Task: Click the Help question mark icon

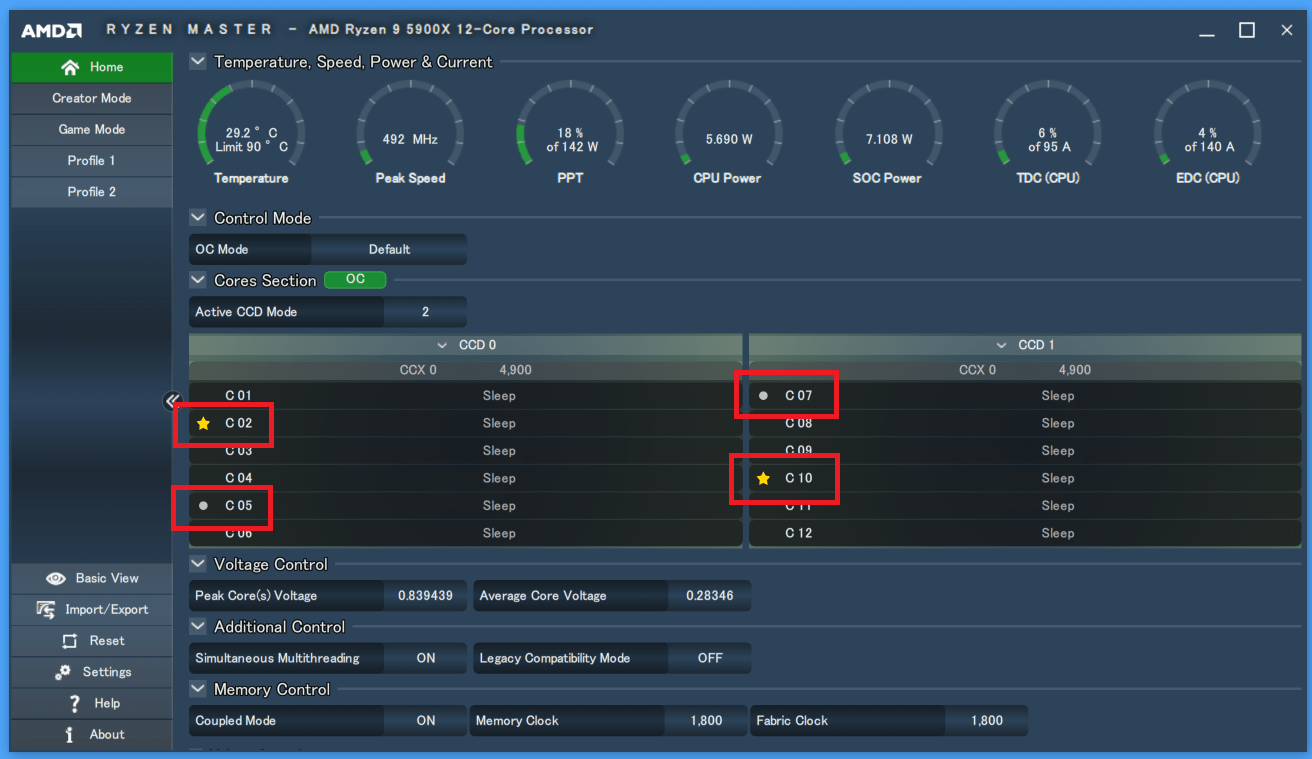Action: (75, 703)
